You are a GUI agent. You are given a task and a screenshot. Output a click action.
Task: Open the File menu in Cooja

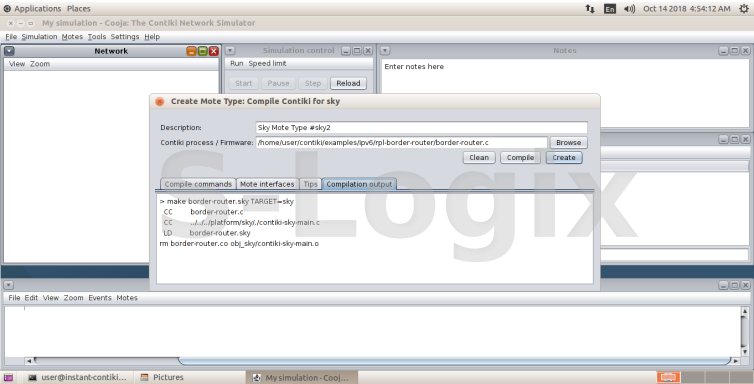11,37
